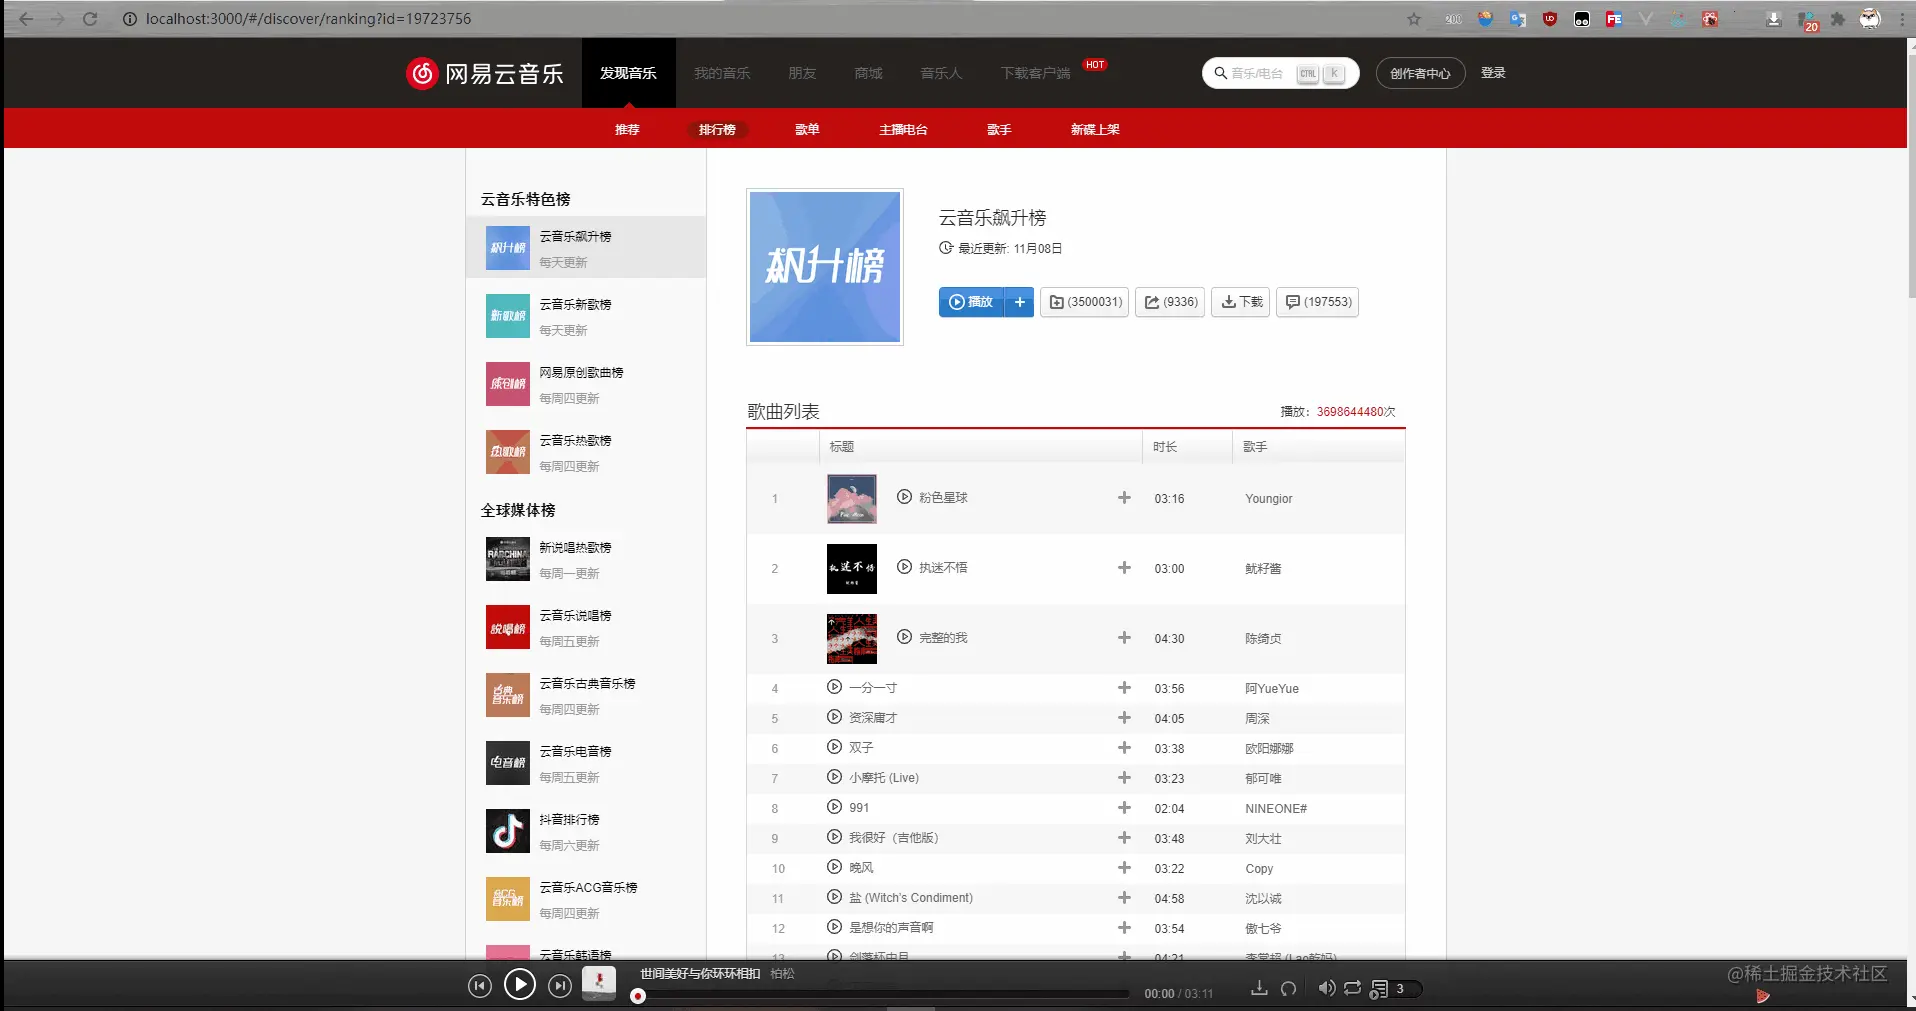Click the previous track button in player bar
The height and width of the screenshot is (1011, 1916).
[x=480, y=986]
